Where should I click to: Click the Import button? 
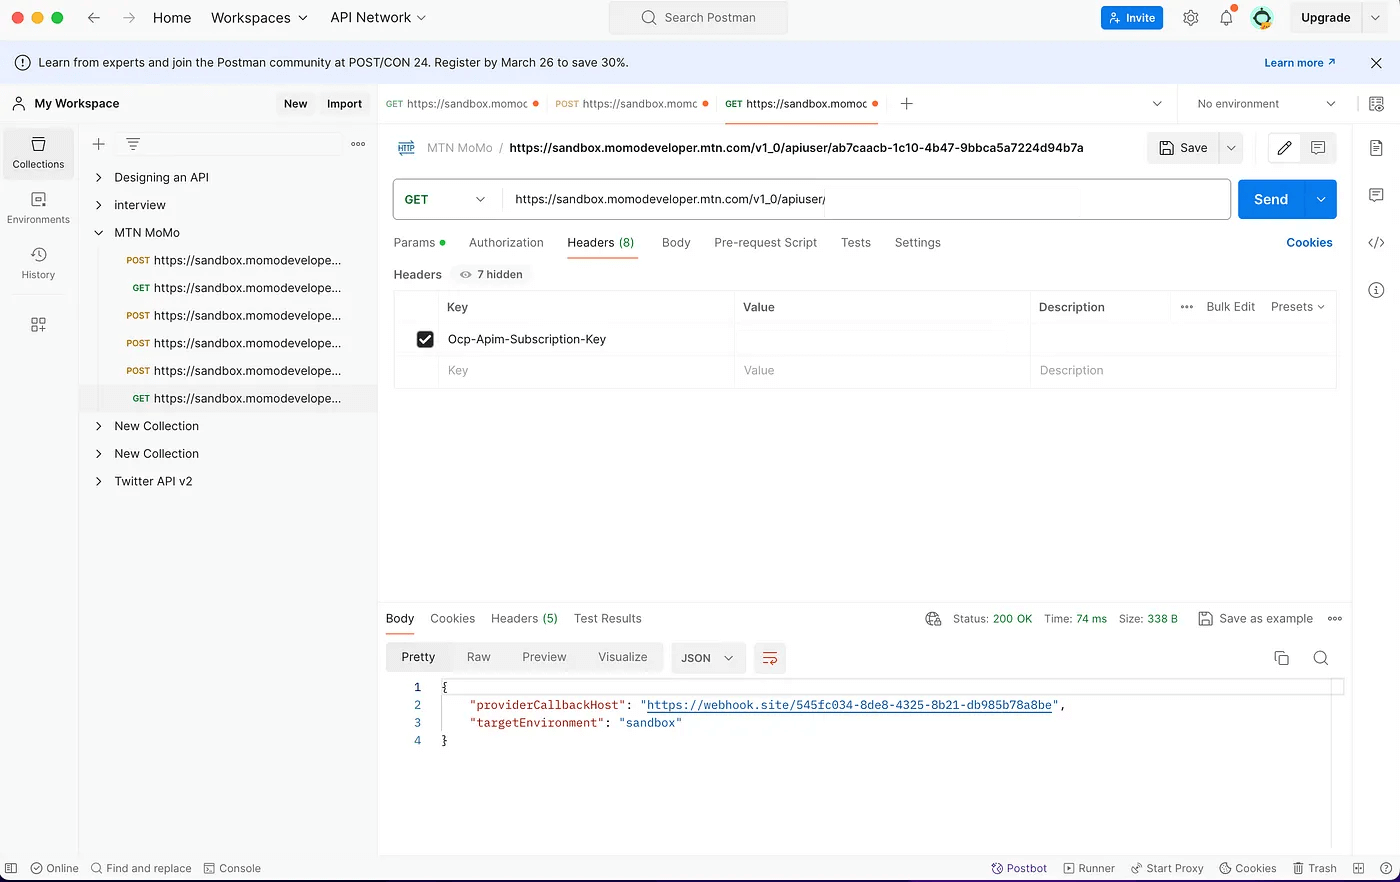pyautogui.click(x=344, y=104)
